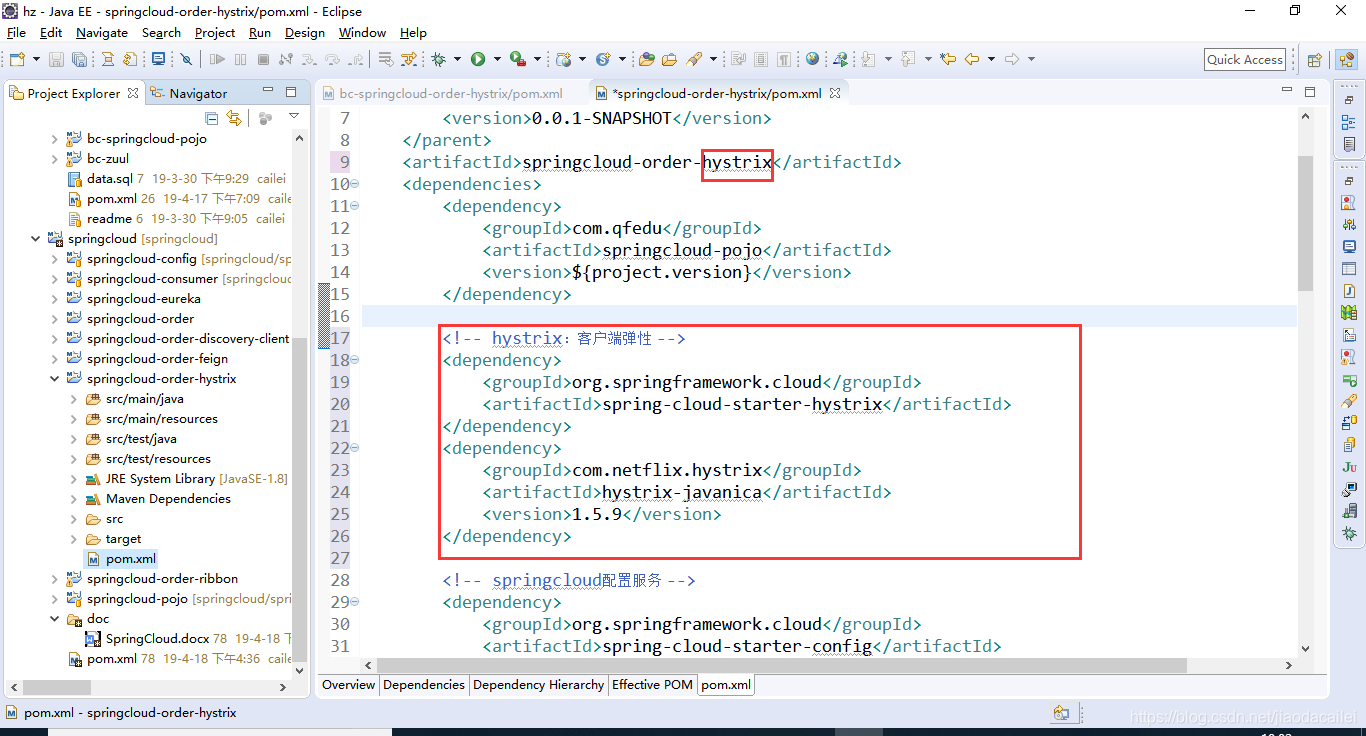Click editor vertical scrollbar thumb
This screenshot has width=1366, height=736.
[1304, 222]
